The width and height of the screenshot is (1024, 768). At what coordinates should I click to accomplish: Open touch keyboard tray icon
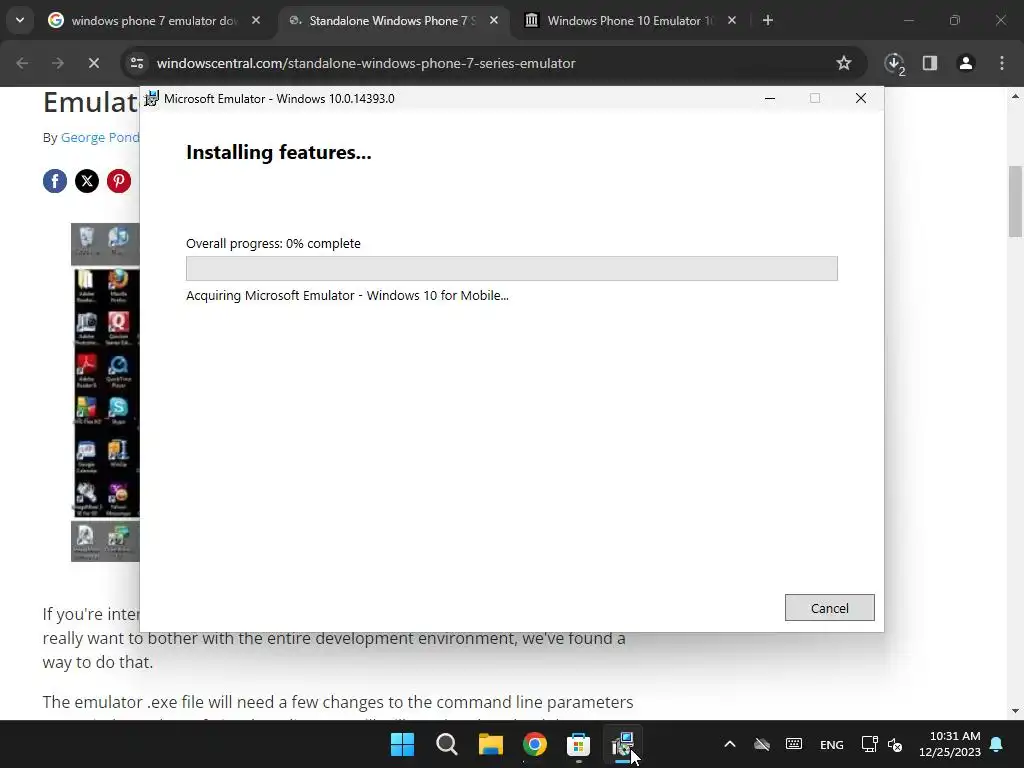coord(794,744)
